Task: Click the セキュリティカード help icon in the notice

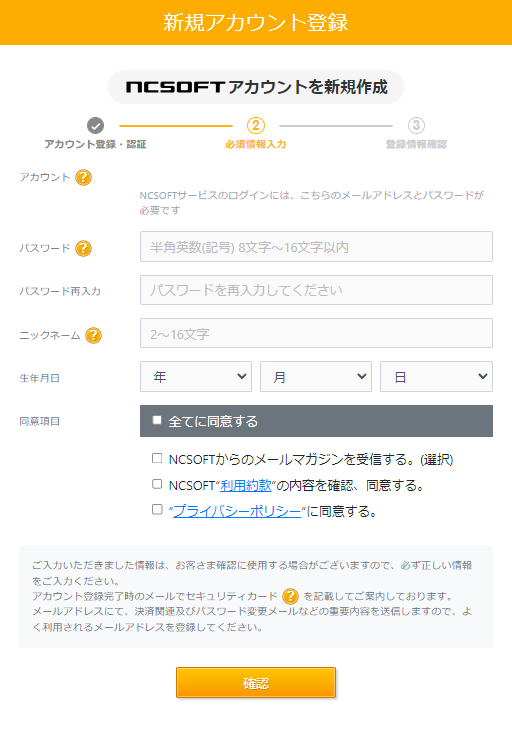Action: click(x=290, y=596)
